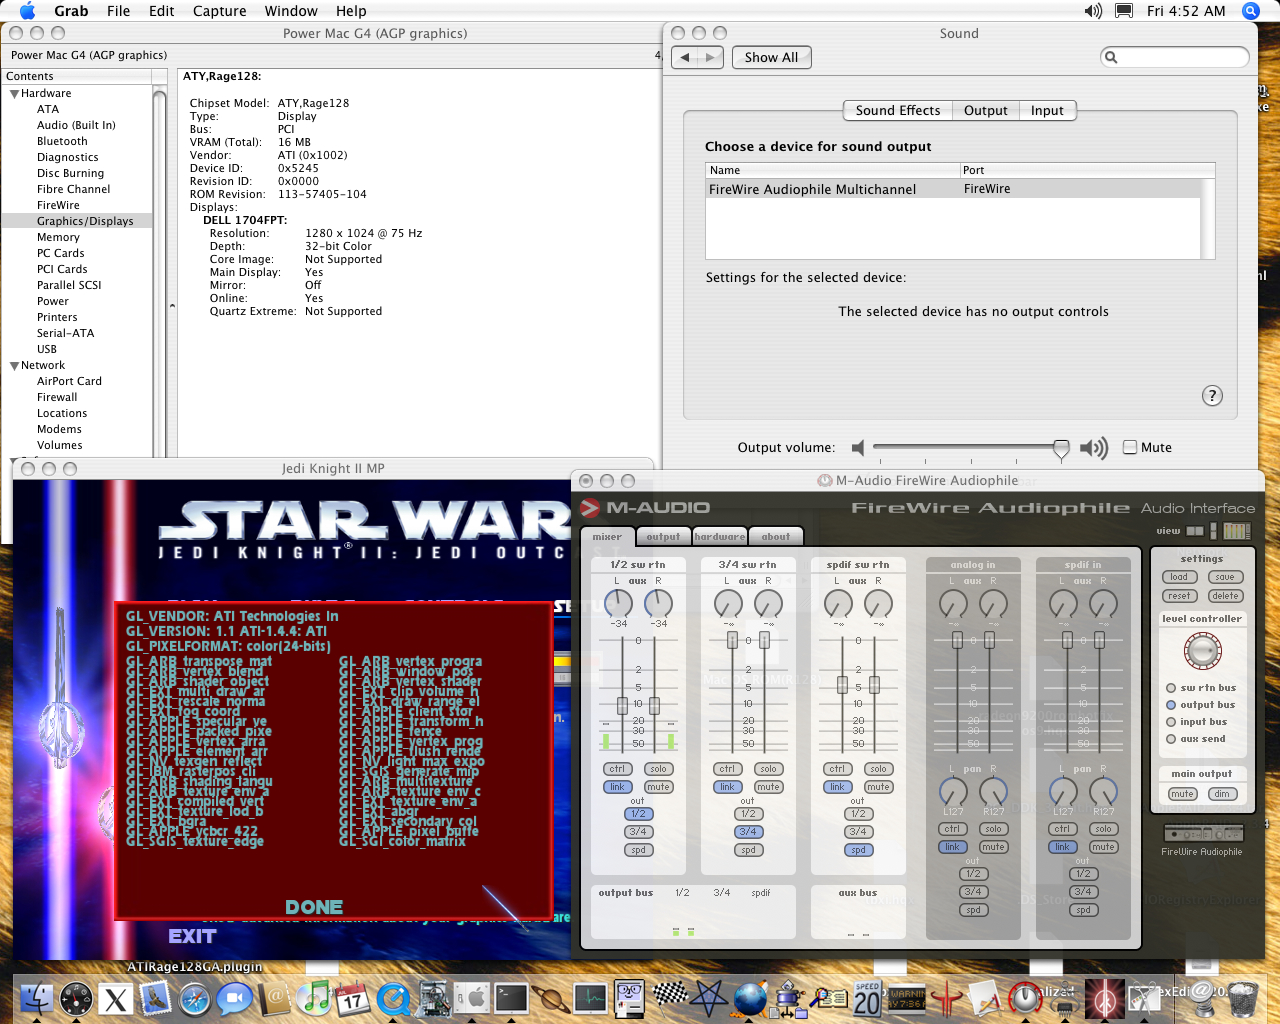Click M-Audio view layout grid icon
Viewport: 1280px width, 1024px height.
click(1237, 531)
